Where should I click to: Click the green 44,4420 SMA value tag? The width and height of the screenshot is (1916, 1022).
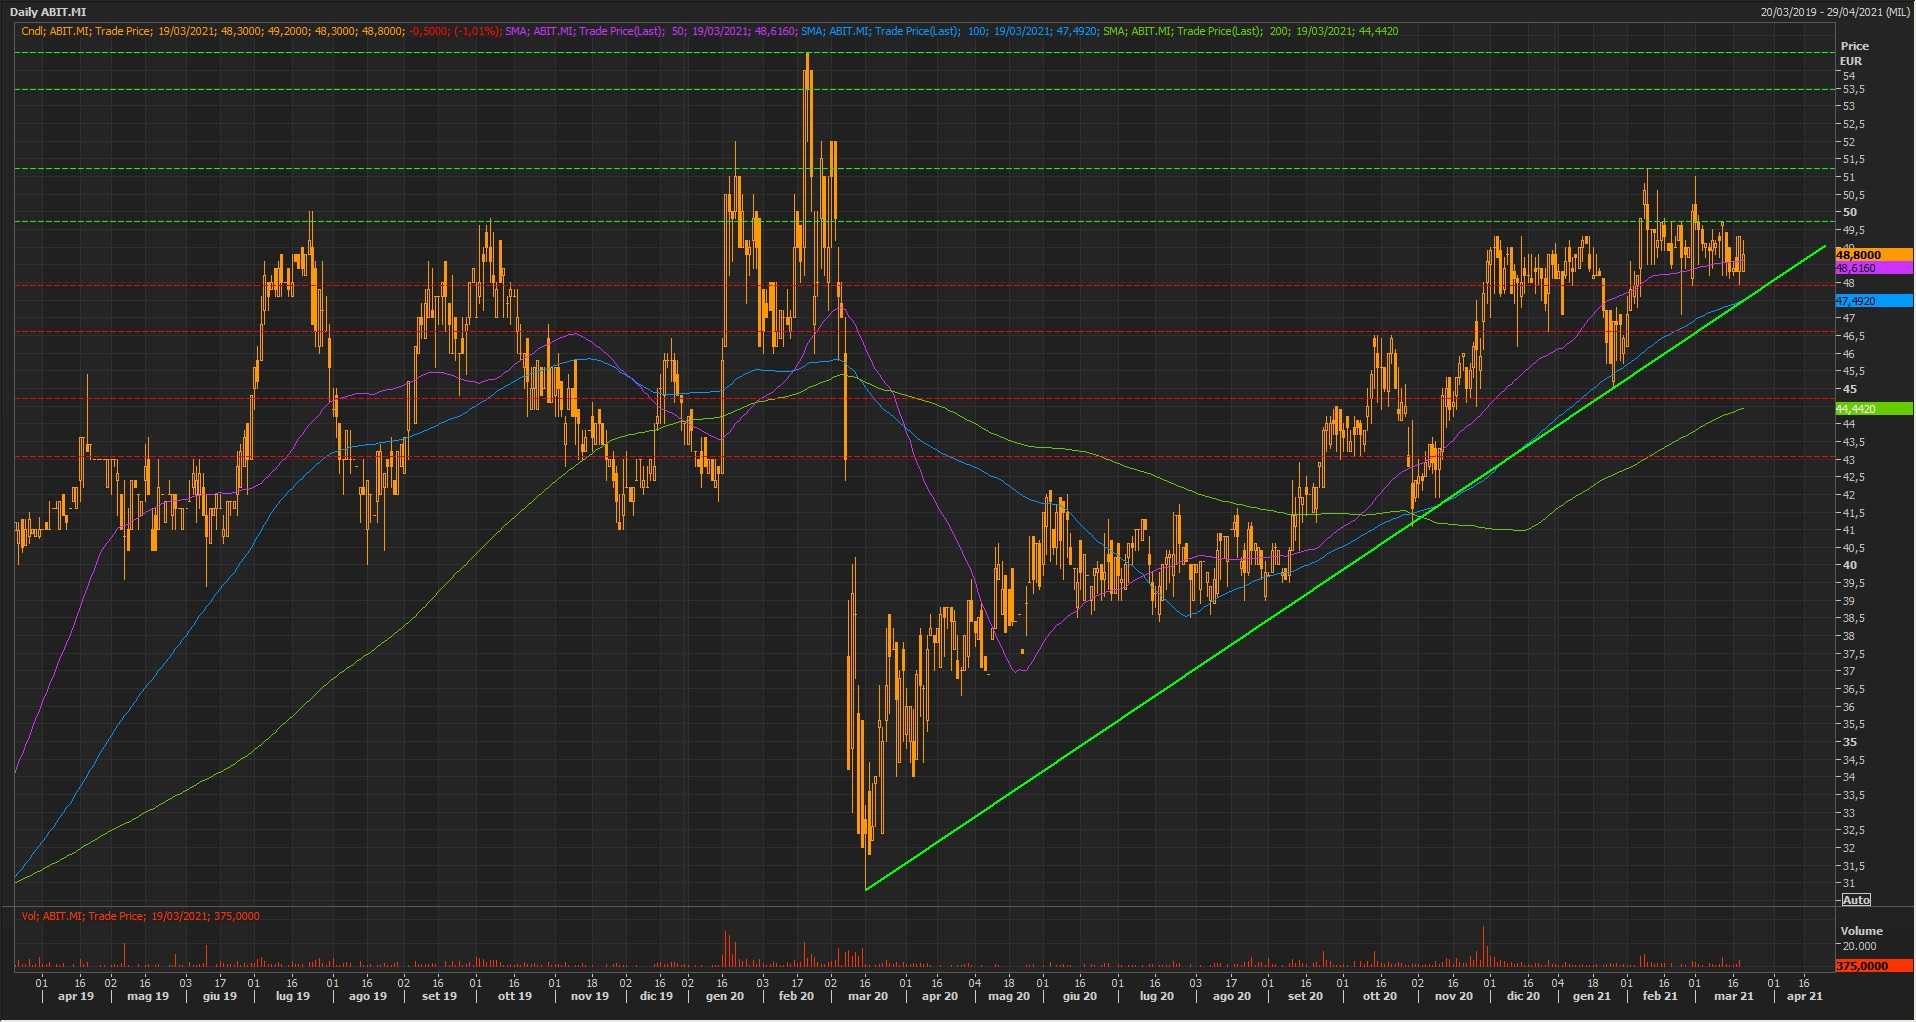[x=1872, y=409]
